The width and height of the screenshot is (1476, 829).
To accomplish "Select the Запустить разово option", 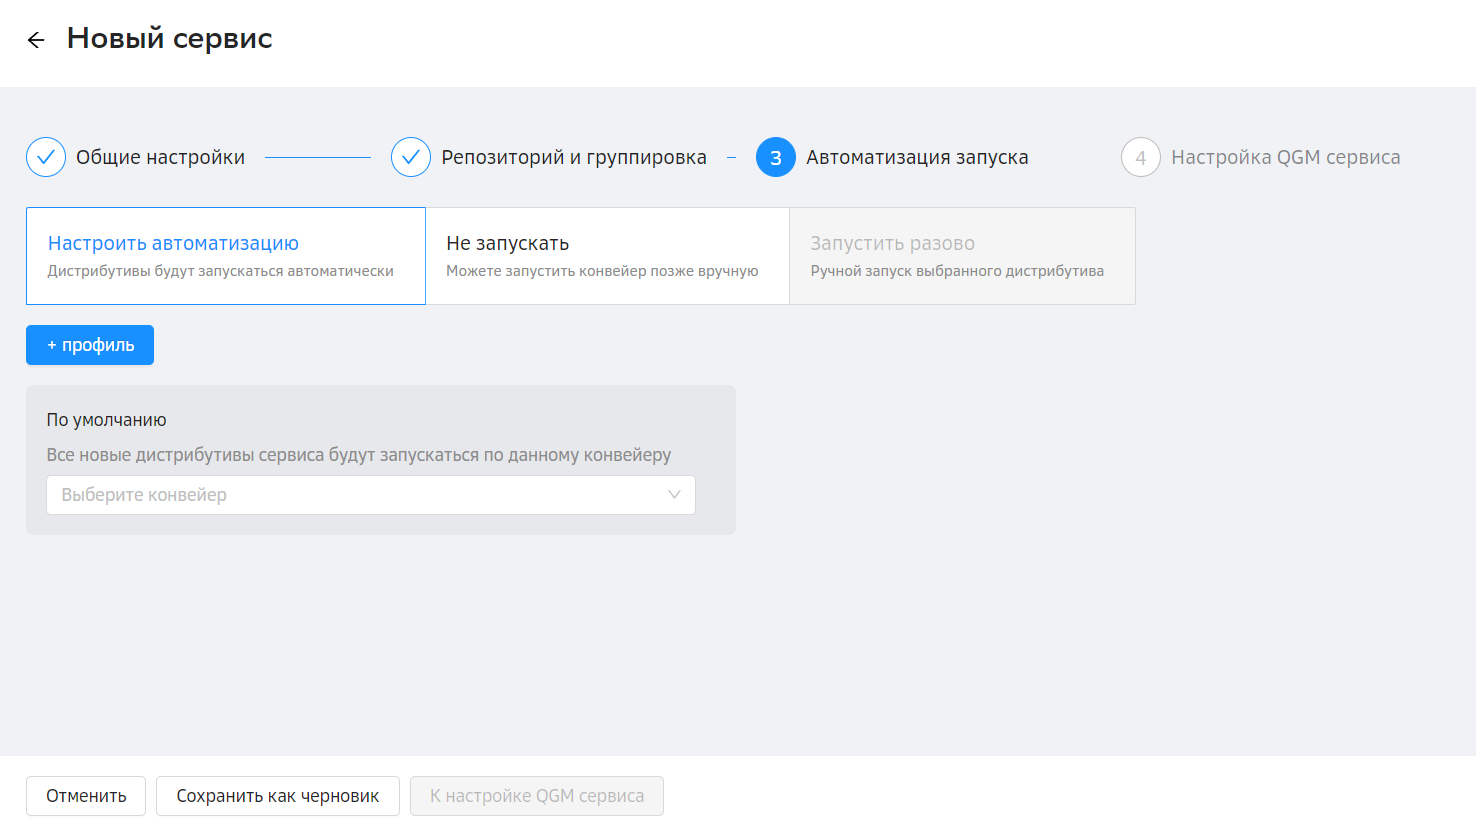I will click(962, 256).
